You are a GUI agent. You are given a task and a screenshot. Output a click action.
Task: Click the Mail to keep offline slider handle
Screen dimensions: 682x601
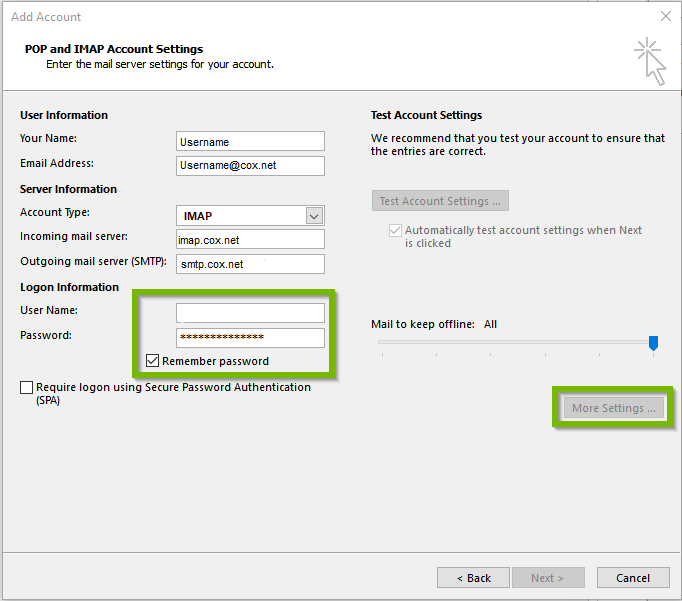653,343
